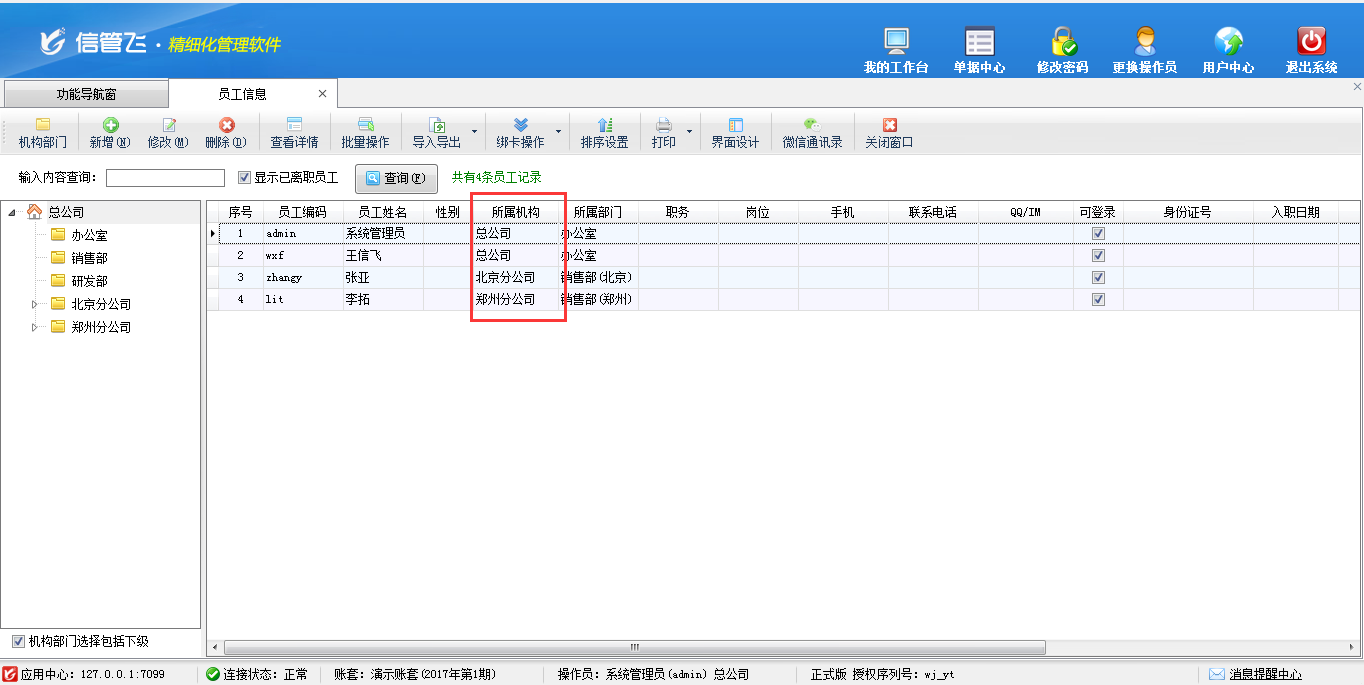Toggle 显示已离职员工 checkbox
Screen dimensions: 1364x685
pyautogui.click(x=245, y=178)
